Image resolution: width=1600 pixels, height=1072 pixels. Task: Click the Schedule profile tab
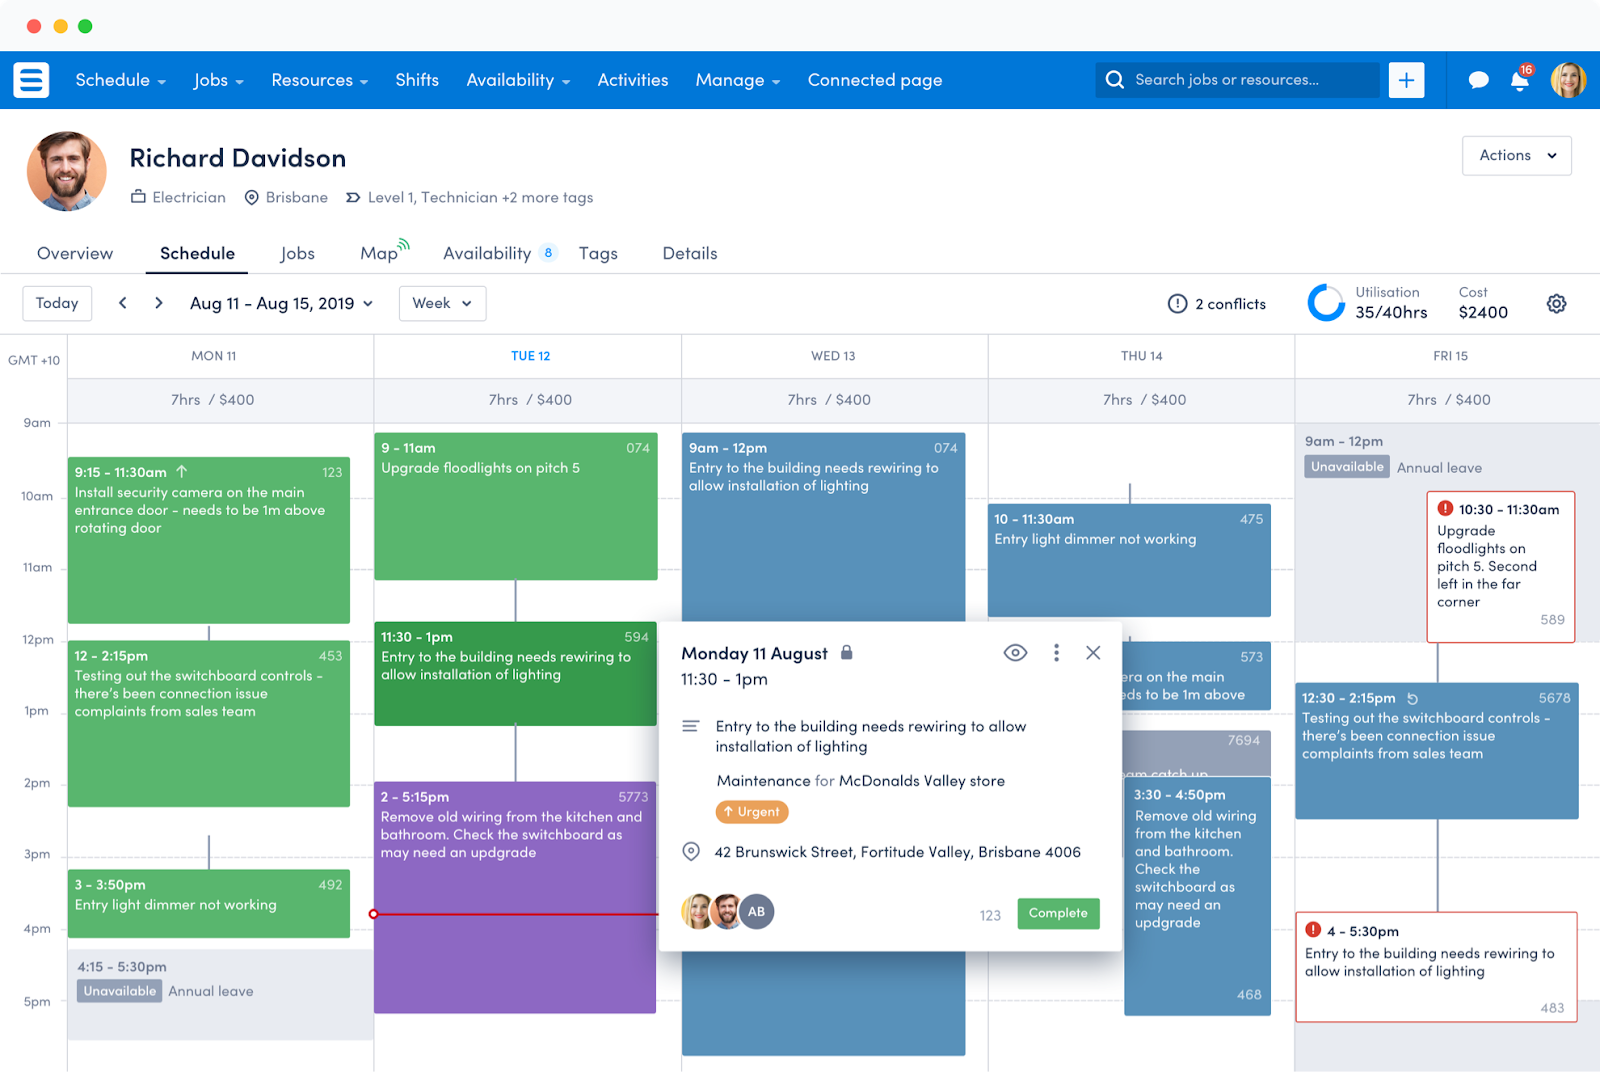[x=197, y=253]
